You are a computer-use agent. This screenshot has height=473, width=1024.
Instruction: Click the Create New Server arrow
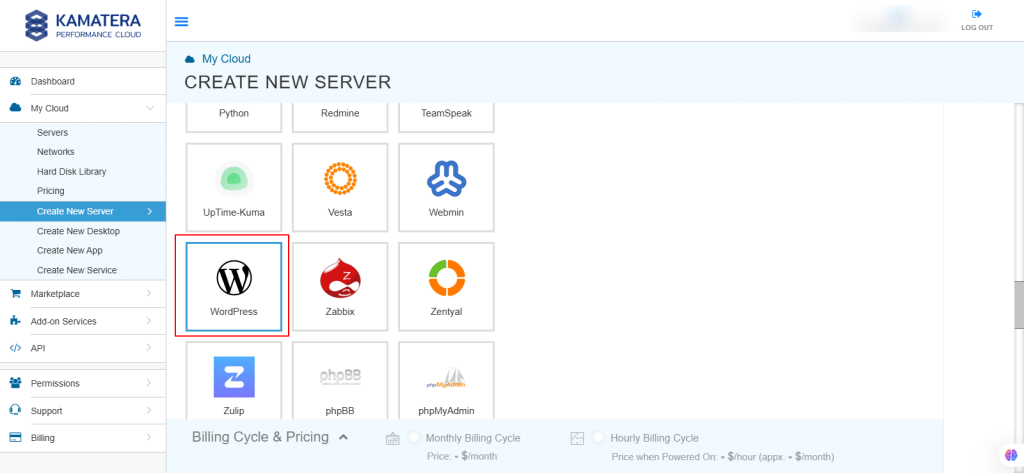click(x=150, y=211)
